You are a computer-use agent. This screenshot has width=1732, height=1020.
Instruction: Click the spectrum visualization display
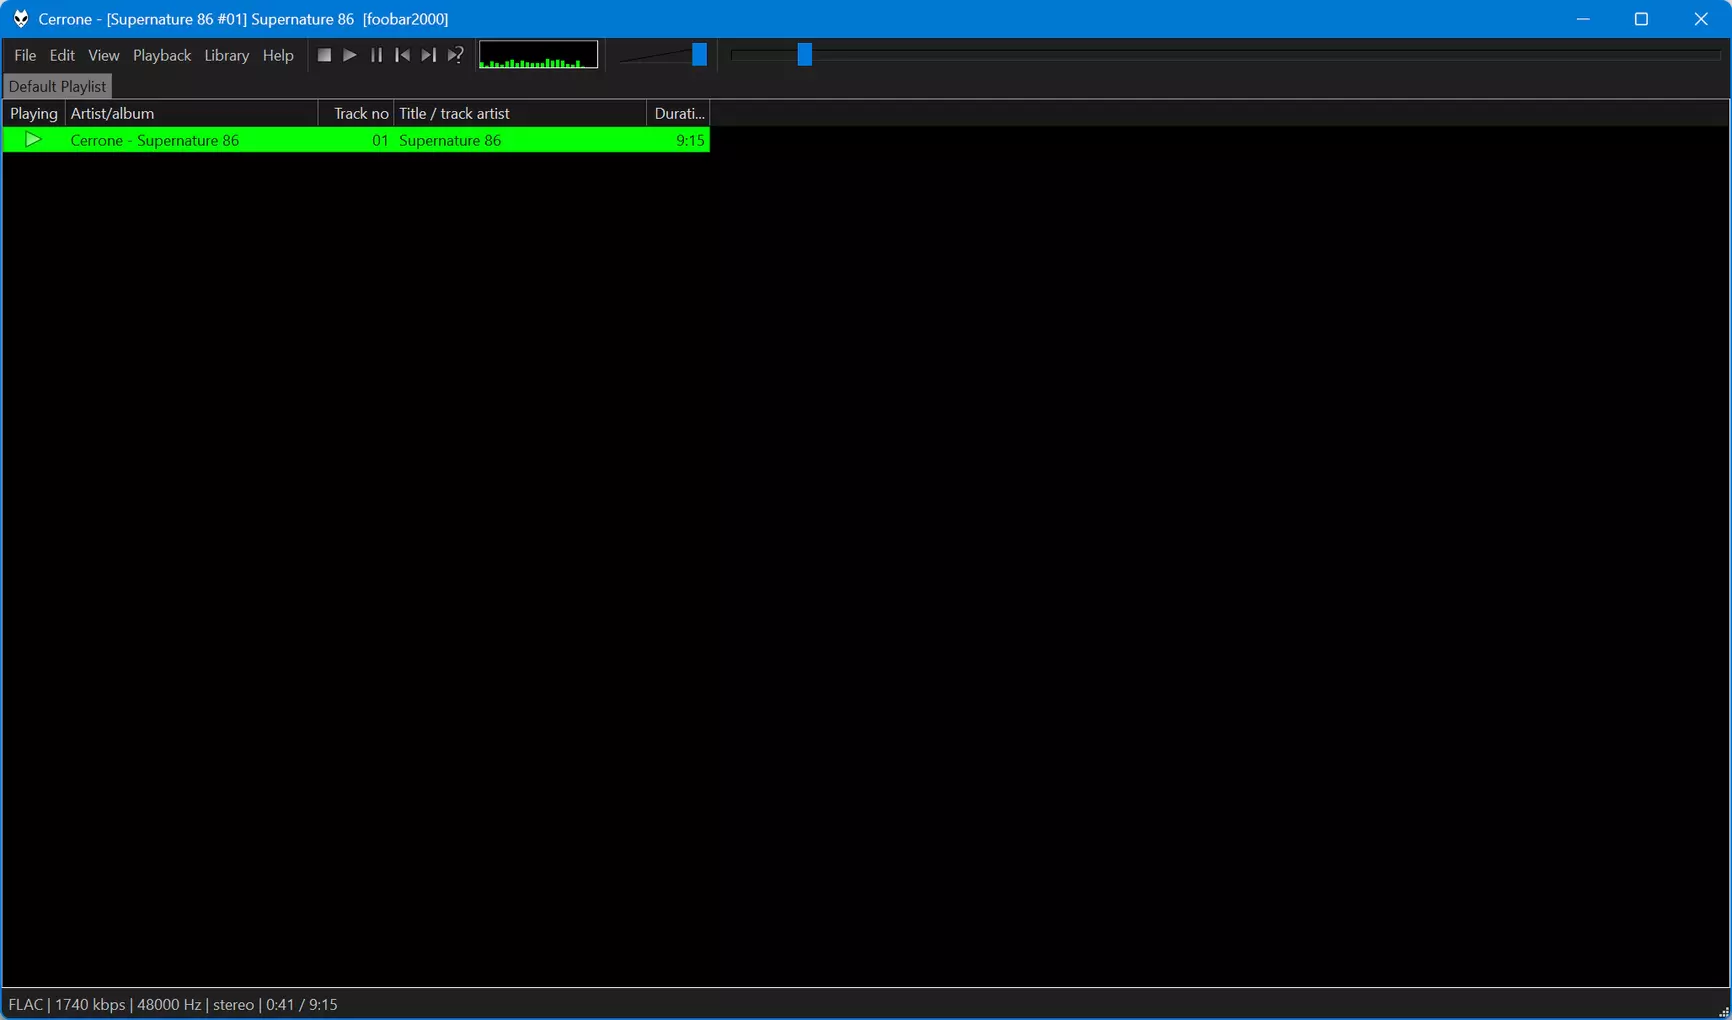click(538, 55)
